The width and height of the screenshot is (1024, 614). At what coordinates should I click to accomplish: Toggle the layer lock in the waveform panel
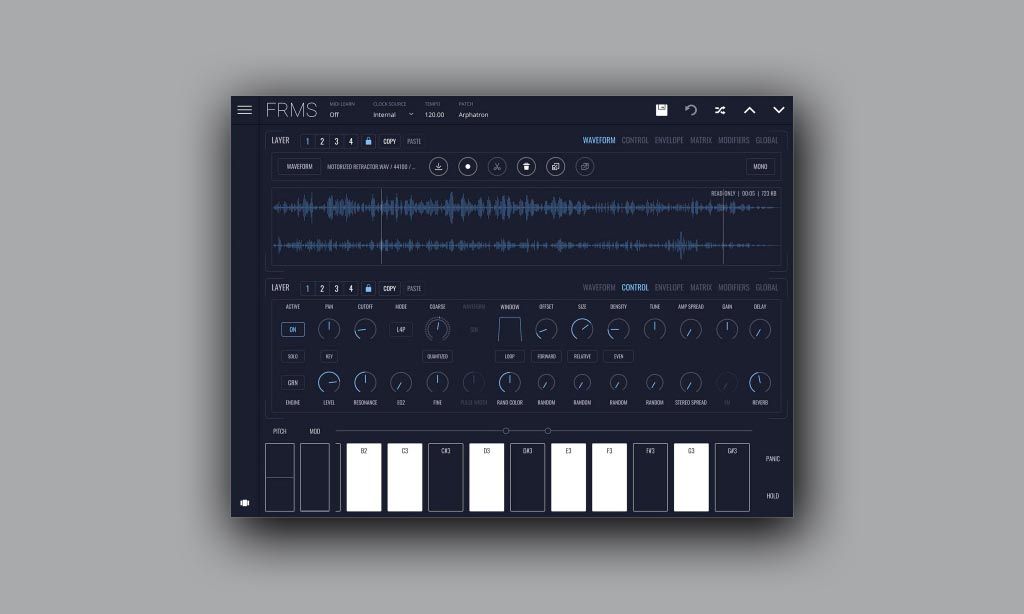click(368, 141)
